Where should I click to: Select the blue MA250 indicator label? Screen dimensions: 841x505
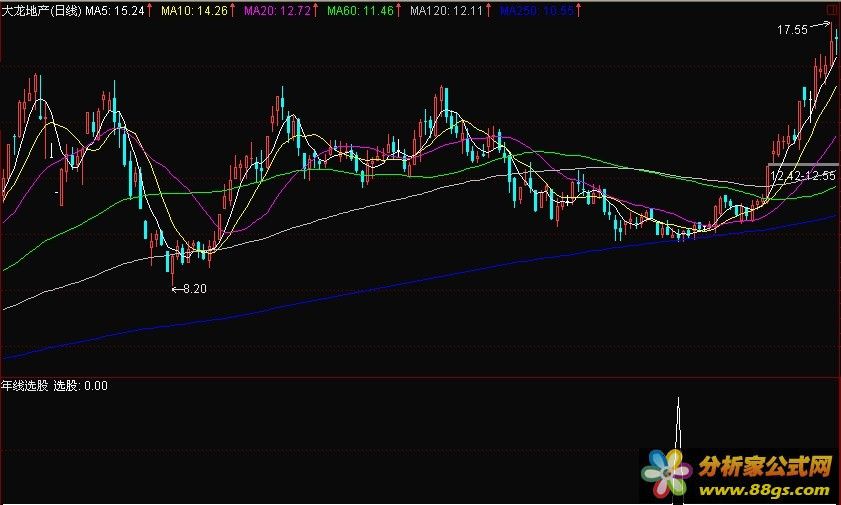click(537, 11)
